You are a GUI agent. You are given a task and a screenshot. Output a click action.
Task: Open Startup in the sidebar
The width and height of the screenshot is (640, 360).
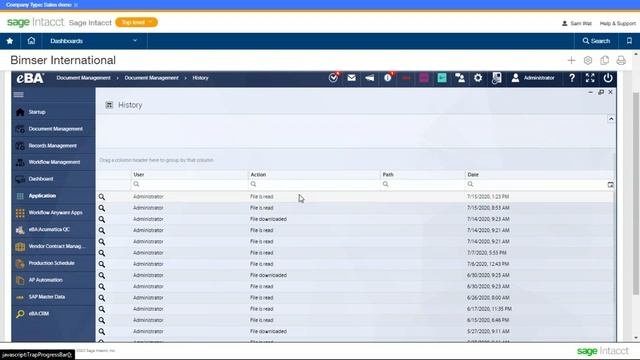[53, 112]
